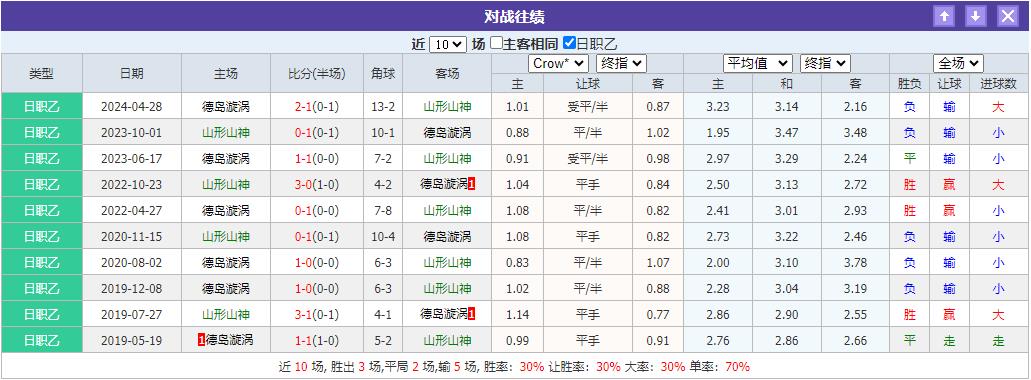The image size is (1031, 380).
Task: Open score 3-1(0-1) of 2019-07-27 match
Action: point(317,314)
